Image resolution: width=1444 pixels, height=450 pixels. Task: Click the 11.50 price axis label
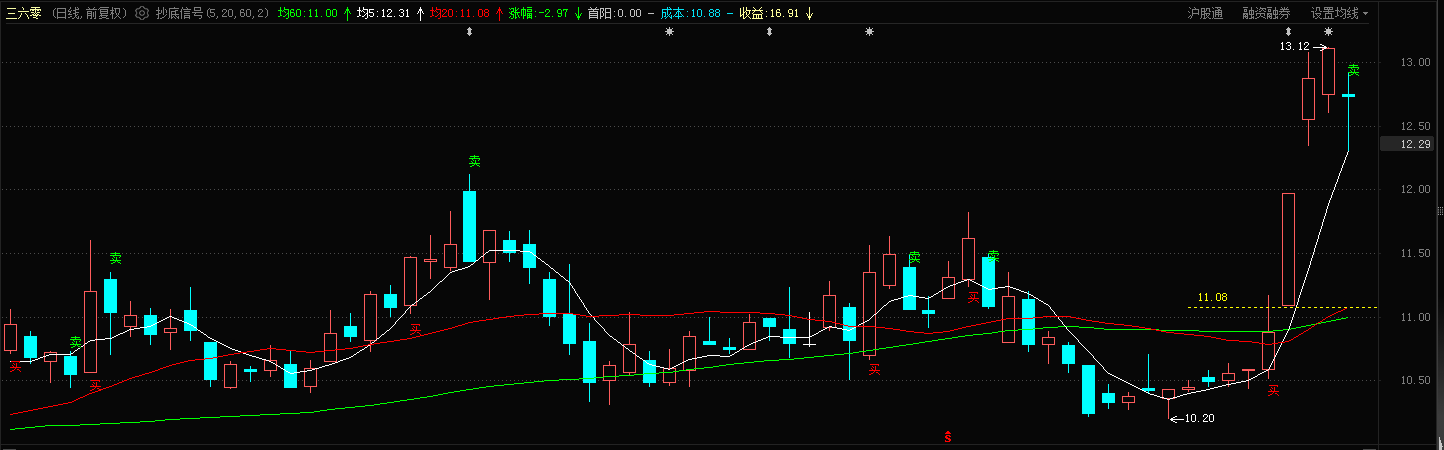click(x=1416, y=254)
